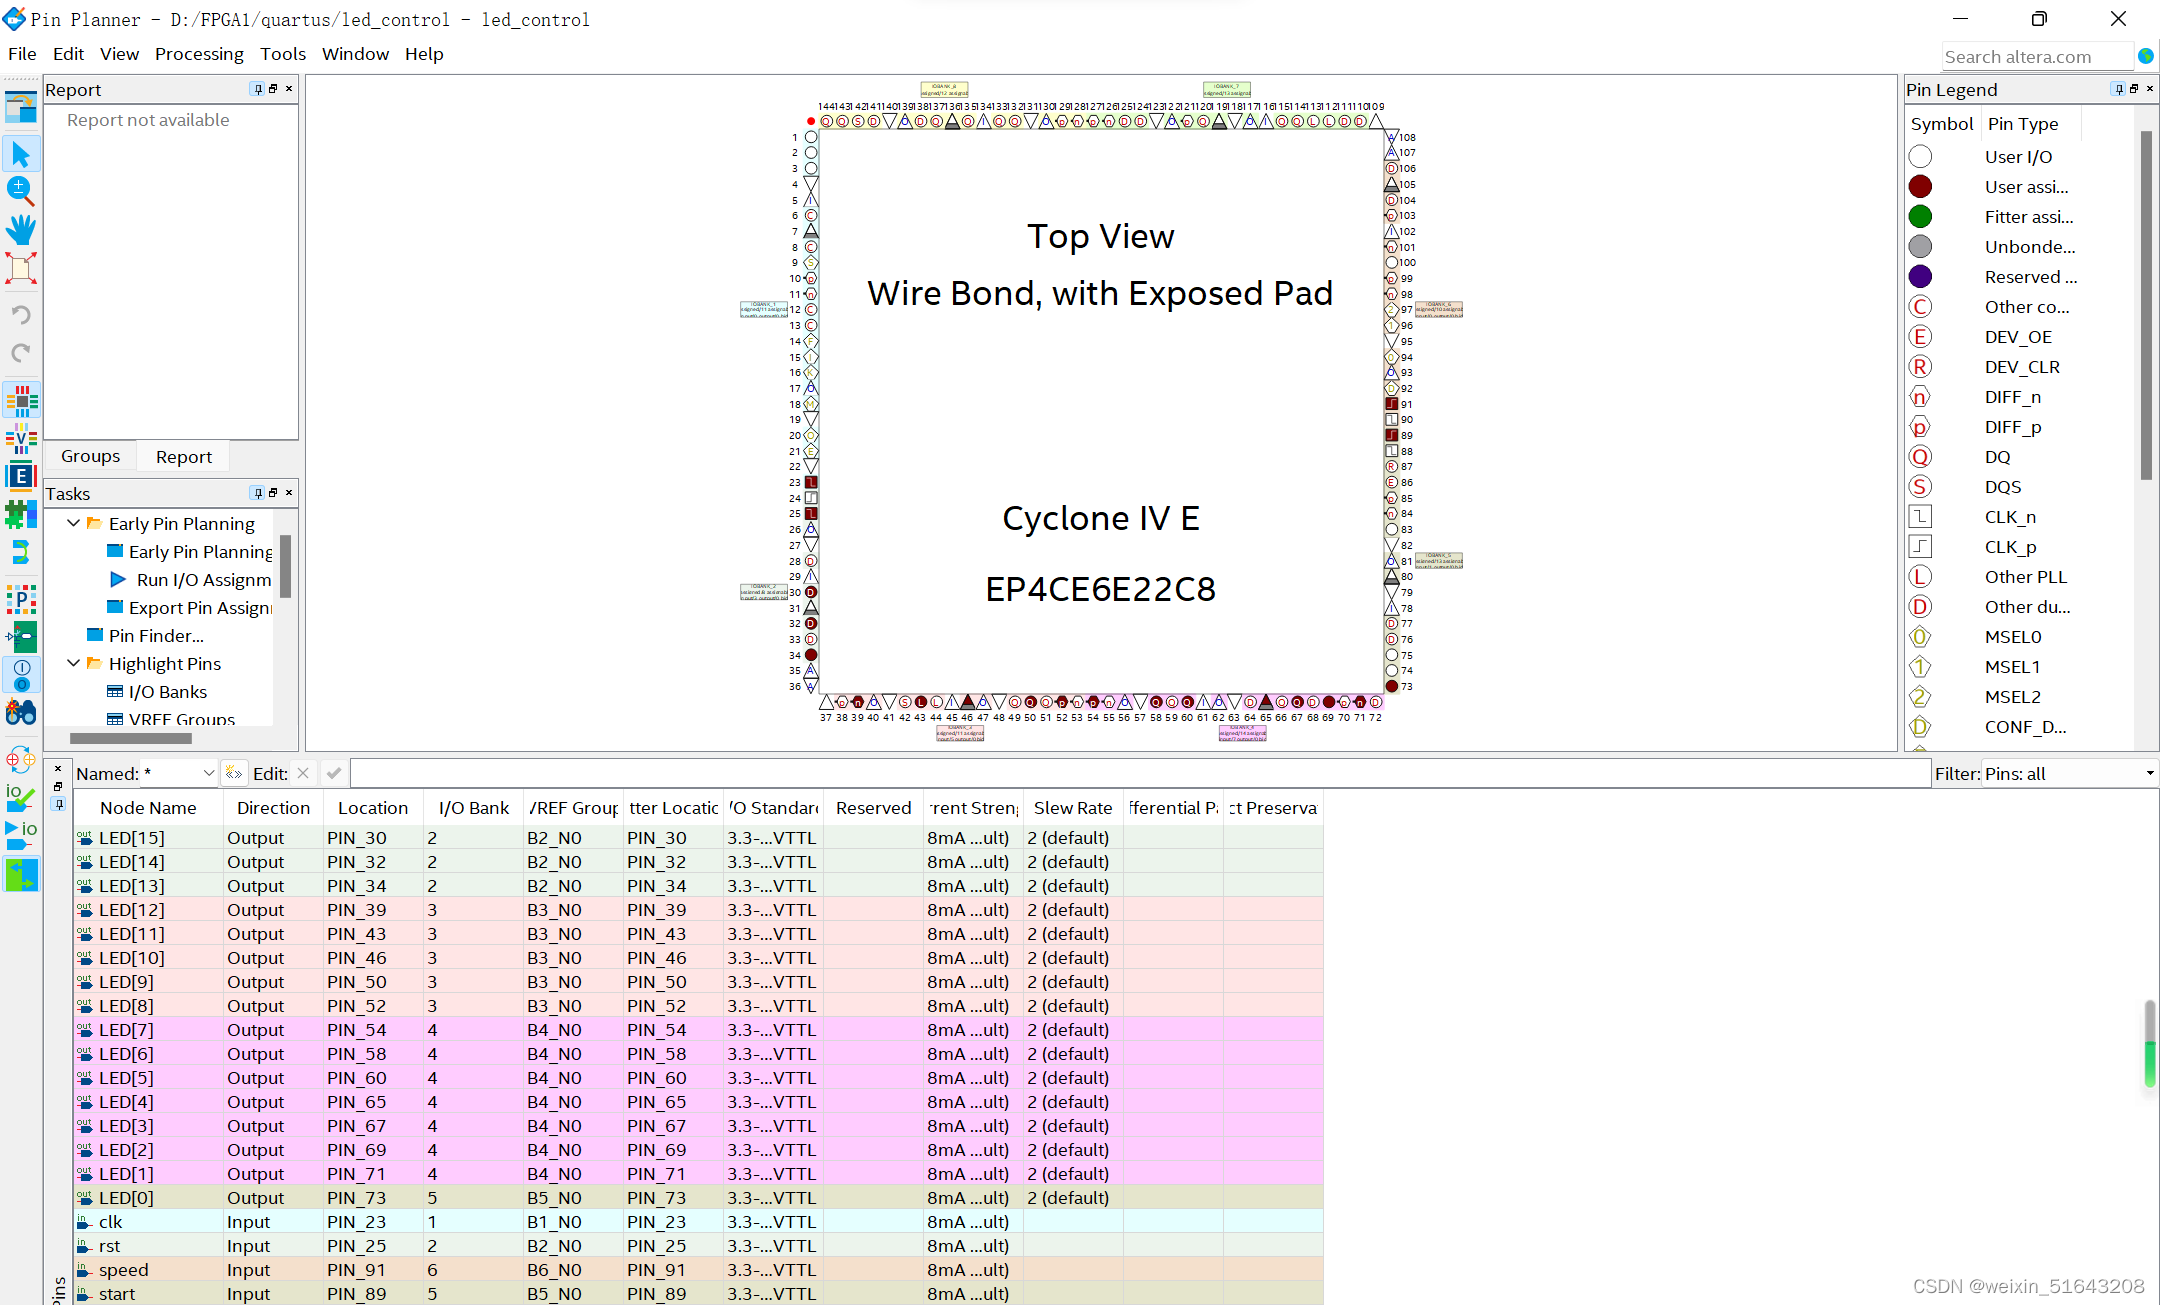Click the Search altera.com field
Screen dimensions: 2160x1305
[x=2037, y=57]
